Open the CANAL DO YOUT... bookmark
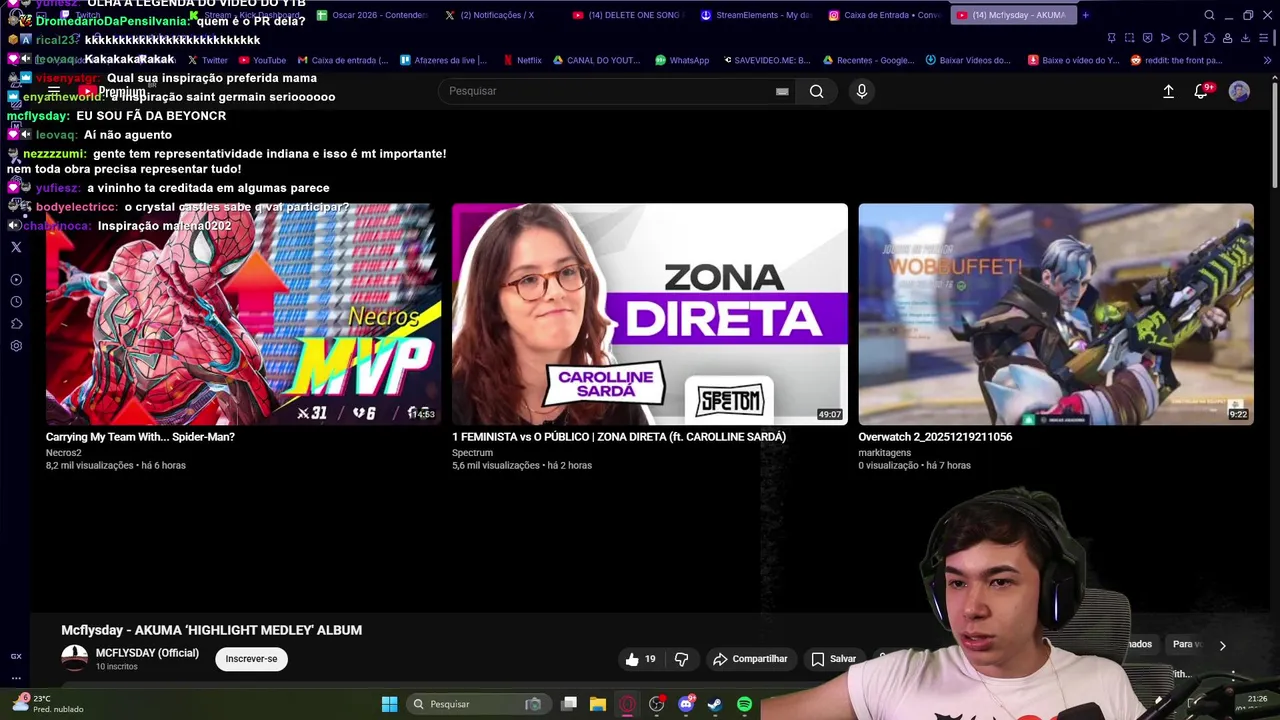This screenshot has width=1280, height=720. click(596, 60)
